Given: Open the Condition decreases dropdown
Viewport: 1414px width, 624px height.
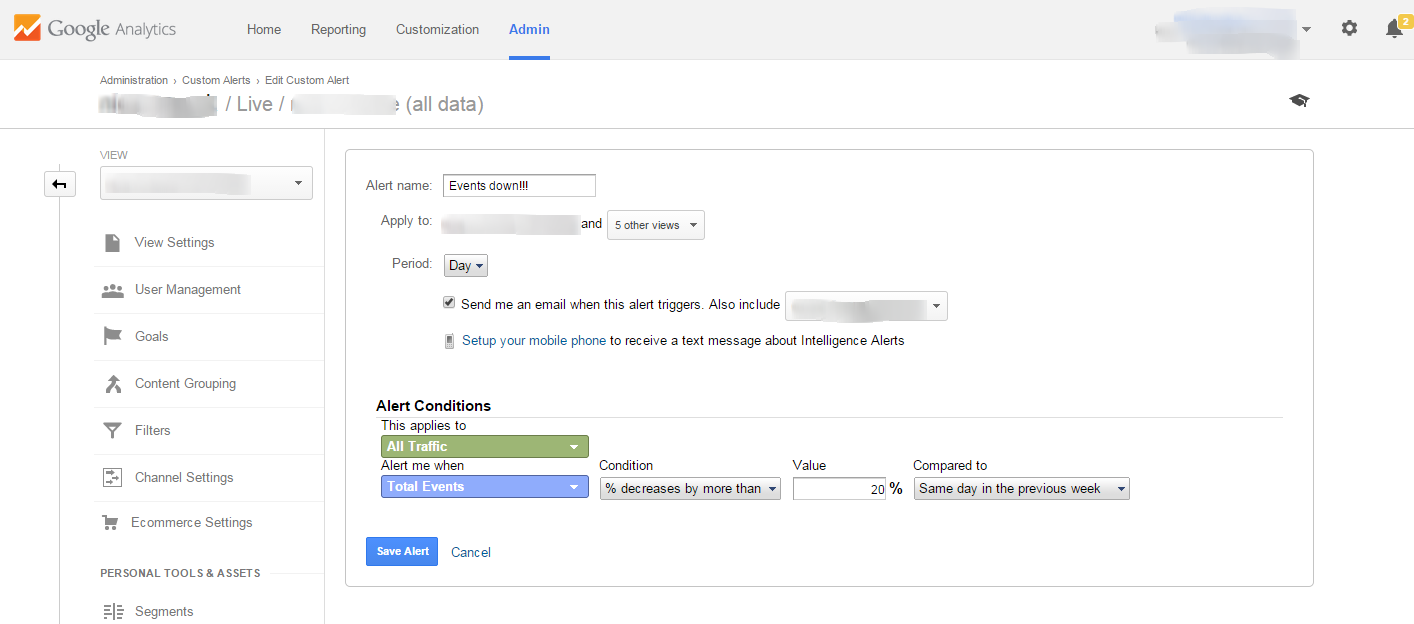Looking at the screenshot, I should tap(690, 489).
